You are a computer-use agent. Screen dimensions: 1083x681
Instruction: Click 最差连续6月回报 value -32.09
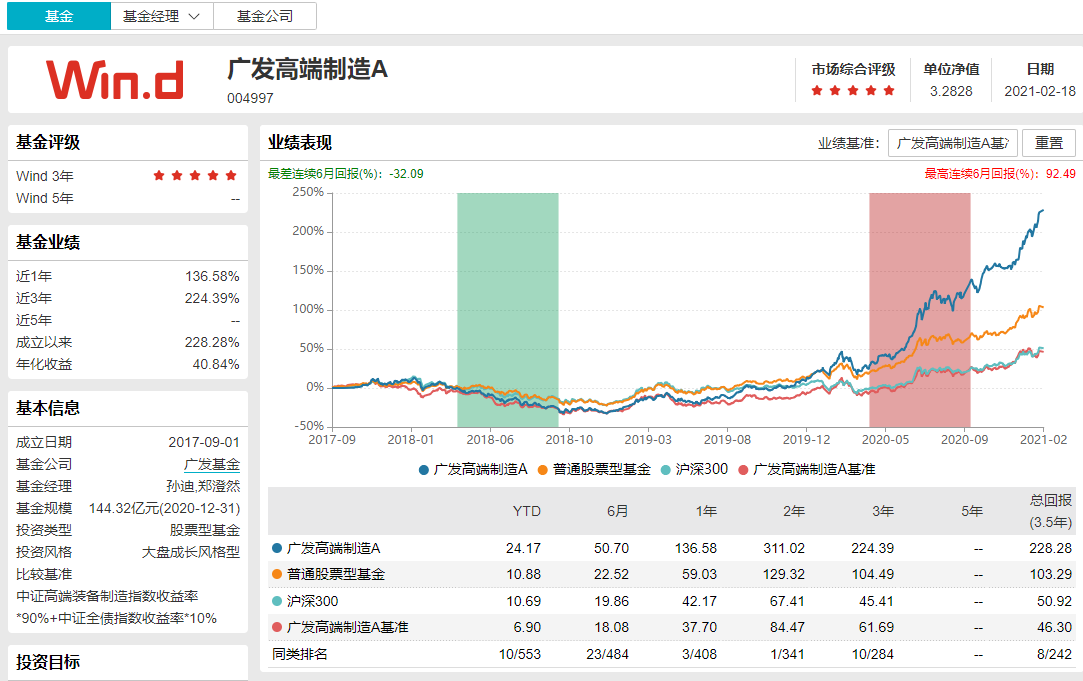click(406, 174)
